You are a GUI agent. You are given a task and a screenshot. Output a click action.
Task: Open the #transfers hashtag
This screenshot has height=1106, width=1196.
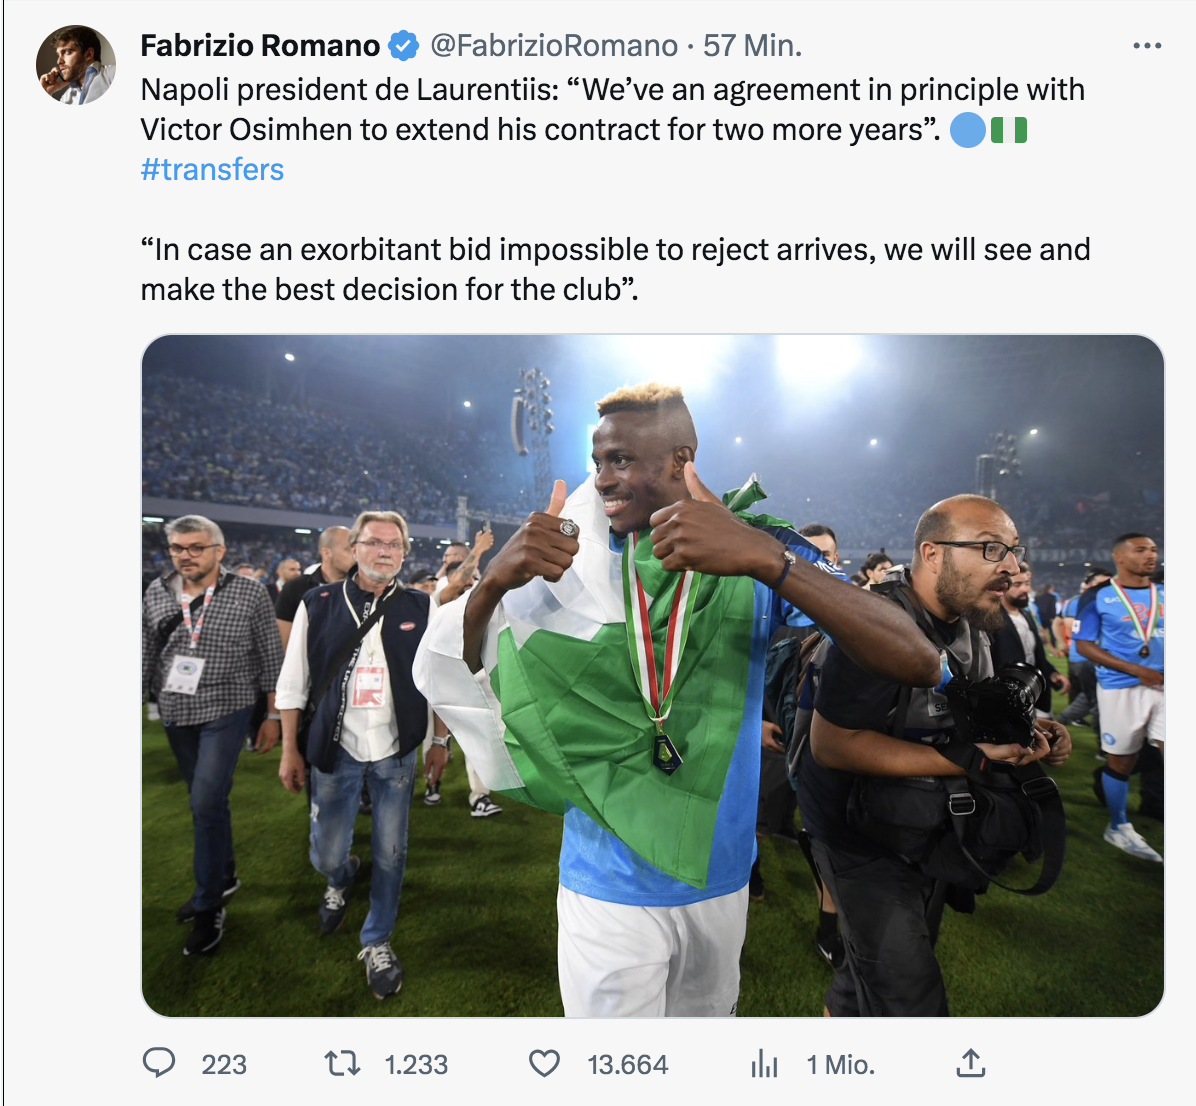[x=212, y=170]
